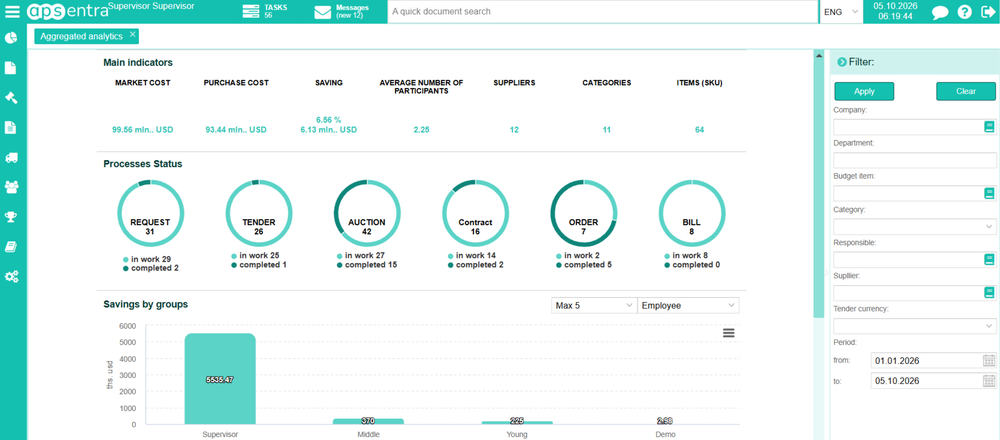Open the trophy sidebar icon

pos(11,217)
